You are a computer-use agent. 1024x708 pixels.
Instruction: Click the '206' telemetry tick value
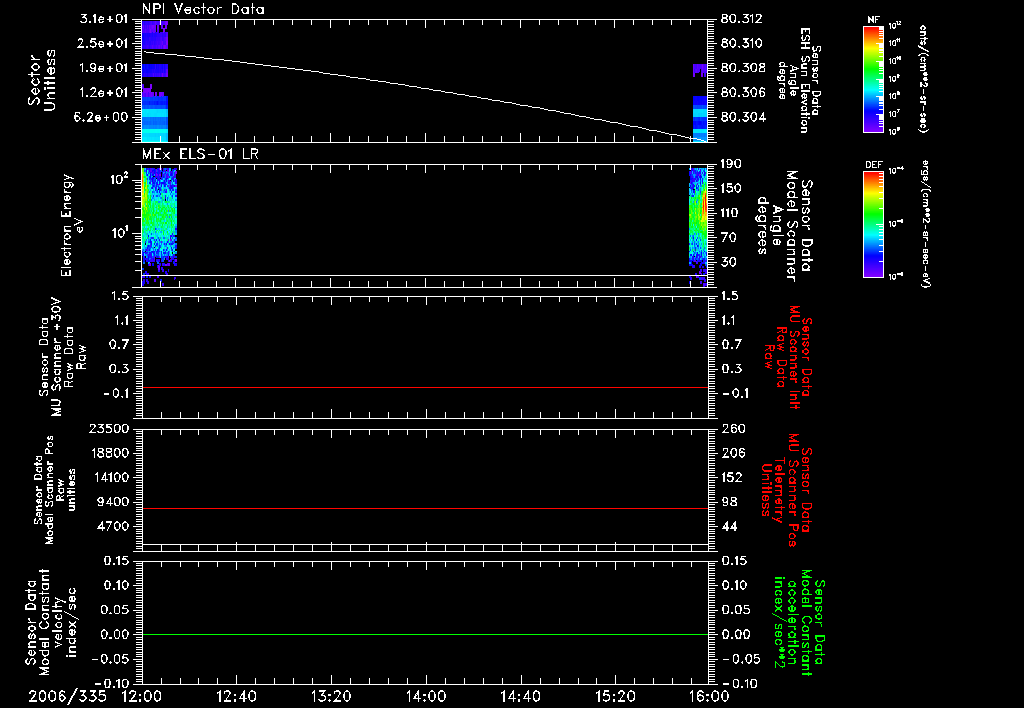coord(732,453)
